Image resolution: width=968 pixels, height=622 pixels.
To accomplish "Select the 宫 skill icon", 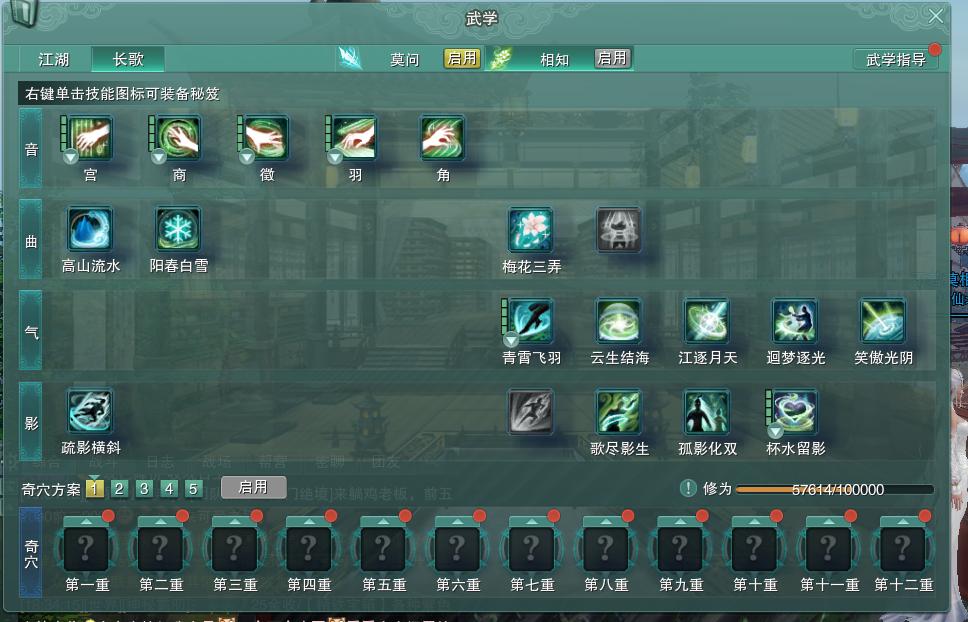I will 90,138.
